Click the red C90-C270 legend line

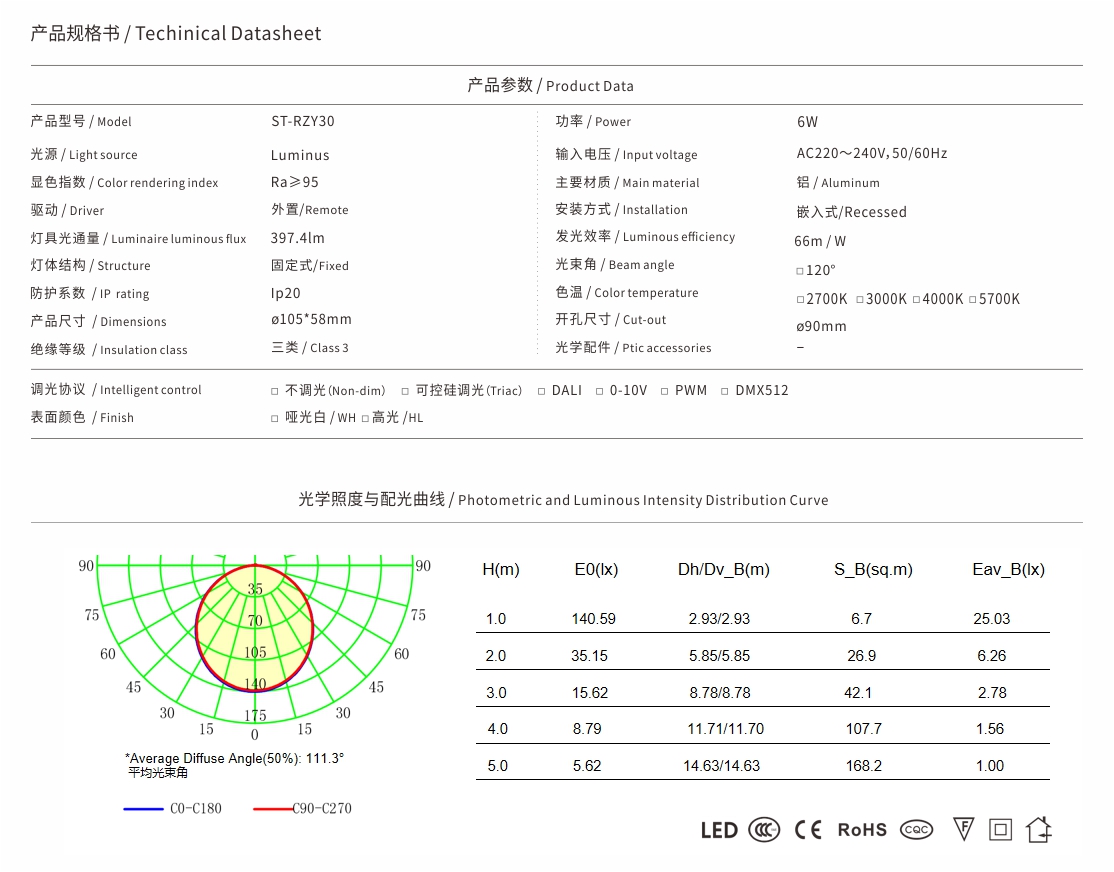[x=272, y=809]
